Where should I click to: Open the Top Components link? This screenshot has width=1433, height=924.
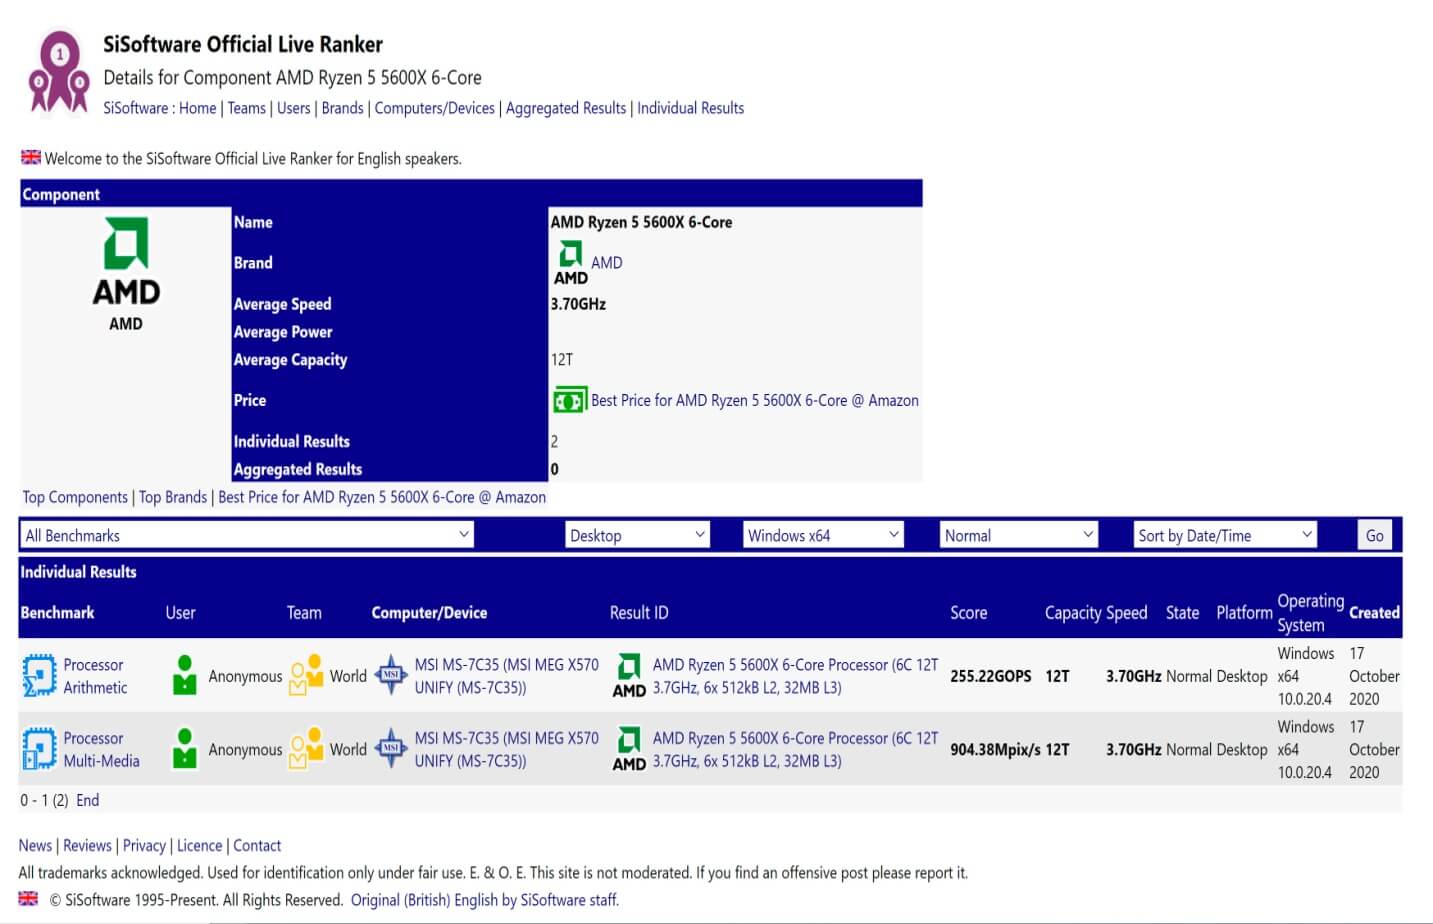point(75,497)
